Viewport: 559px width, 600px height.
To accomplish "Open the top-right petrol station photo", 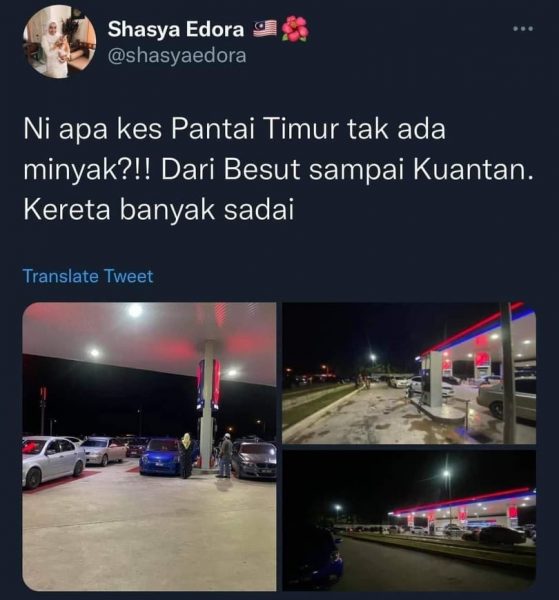I will coord(409,373).
